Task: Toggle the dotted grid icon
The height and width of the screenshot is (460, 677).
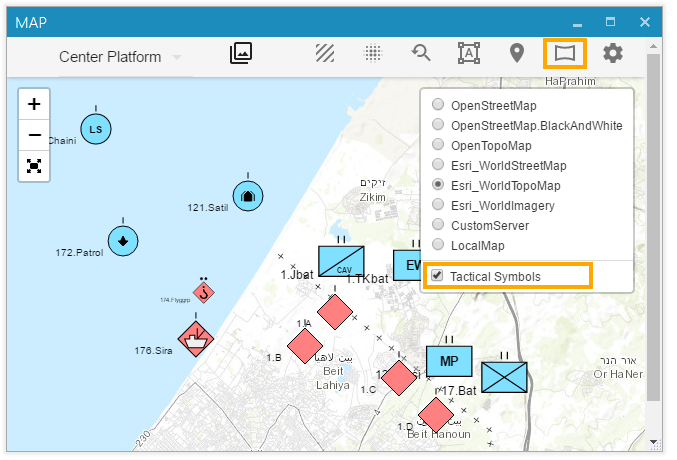Action: [373, 54]
